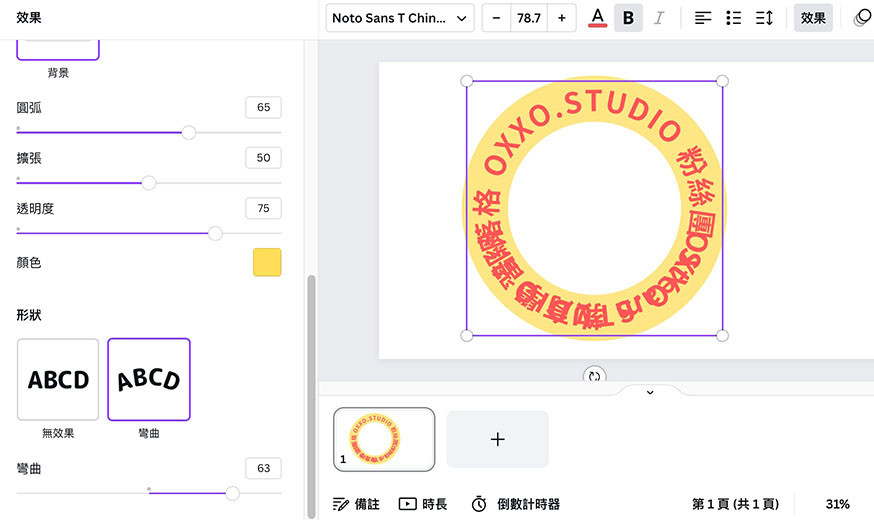Image resolution: width=874 pixels, height=520 pixels.
Task: Click the 31% zoom level
Action: click(837, 504)
